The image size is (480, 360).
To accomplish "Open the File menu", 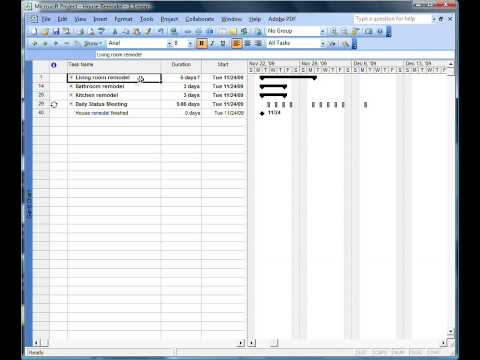I will [46, 19].
